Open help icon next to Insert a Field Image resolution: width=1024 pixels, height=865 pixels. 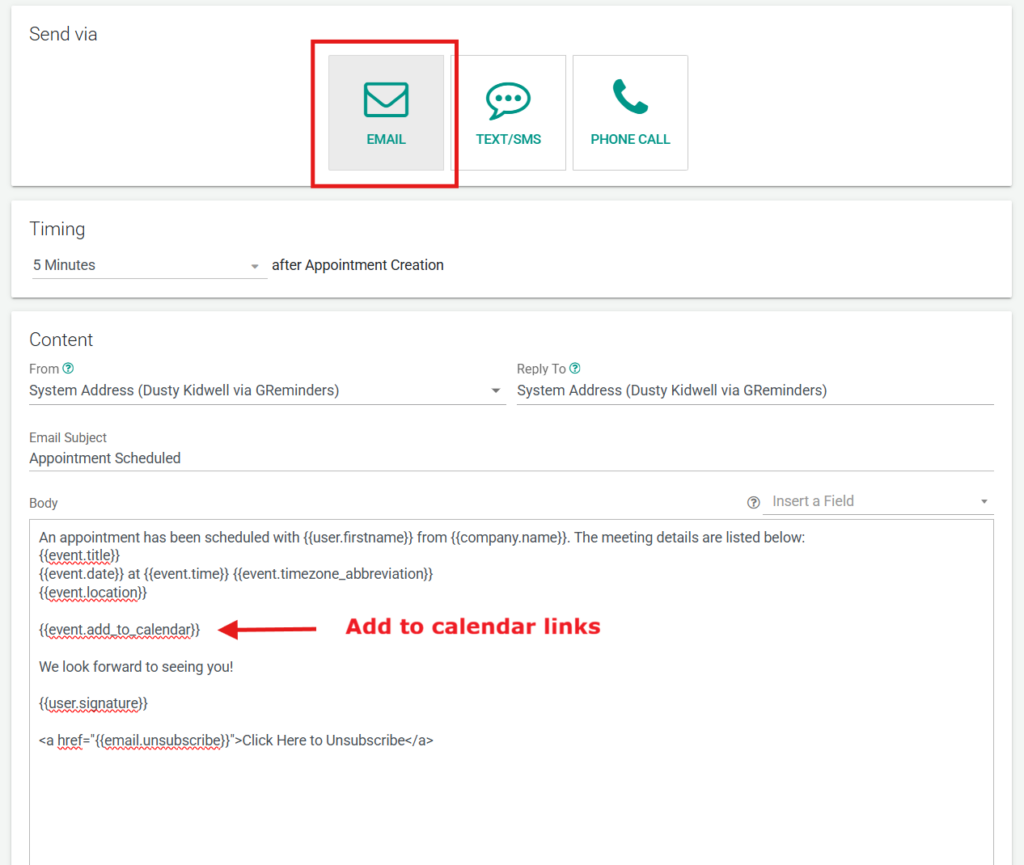pyautogui.click(x=754, y=502)
